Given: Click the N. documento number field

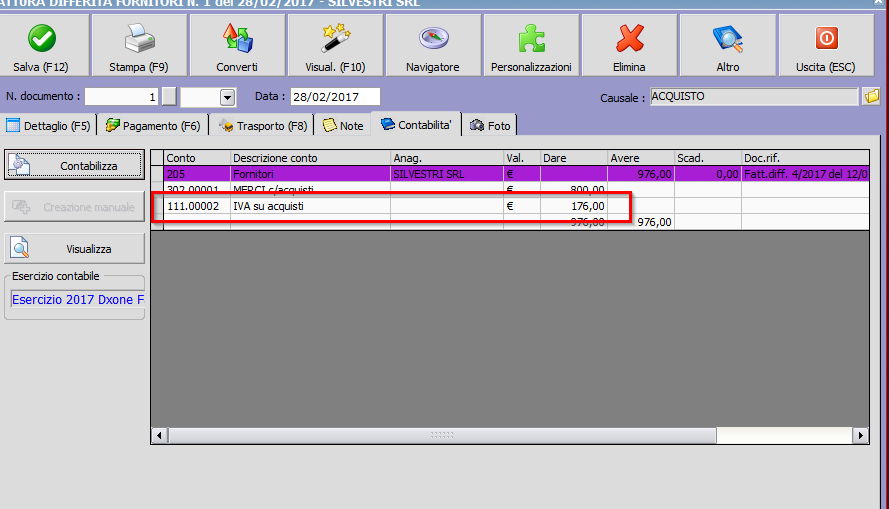Looking at the screenshot, I should click(x=121, y=97).
